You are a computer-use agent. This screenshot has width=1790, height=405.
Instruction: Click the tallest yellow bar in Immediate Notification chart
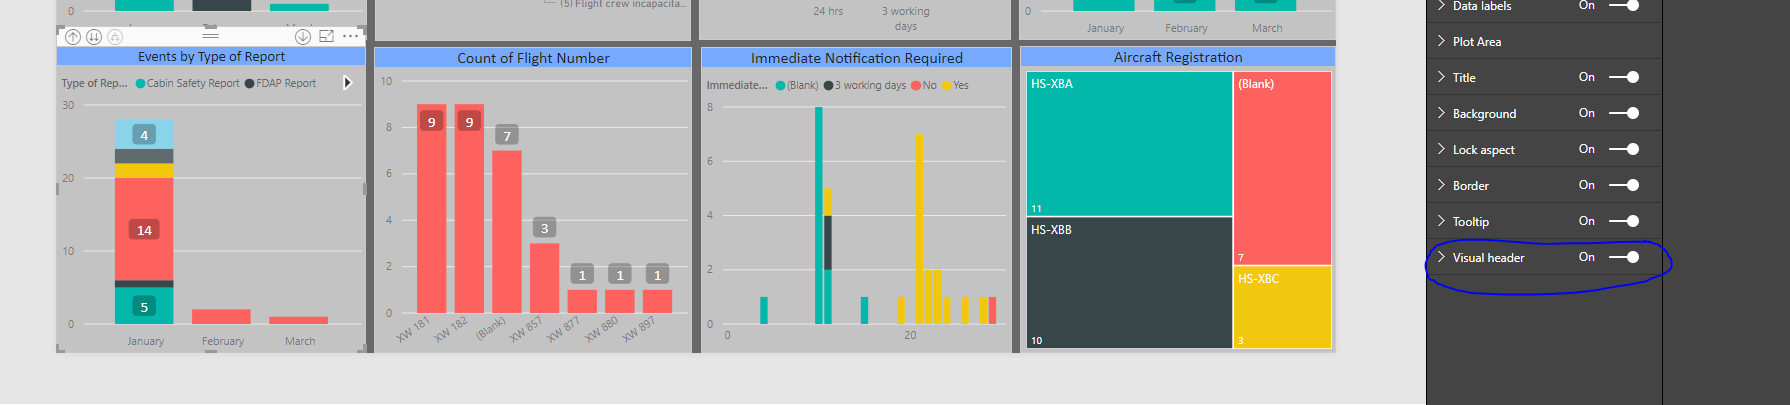coord(919,229)
